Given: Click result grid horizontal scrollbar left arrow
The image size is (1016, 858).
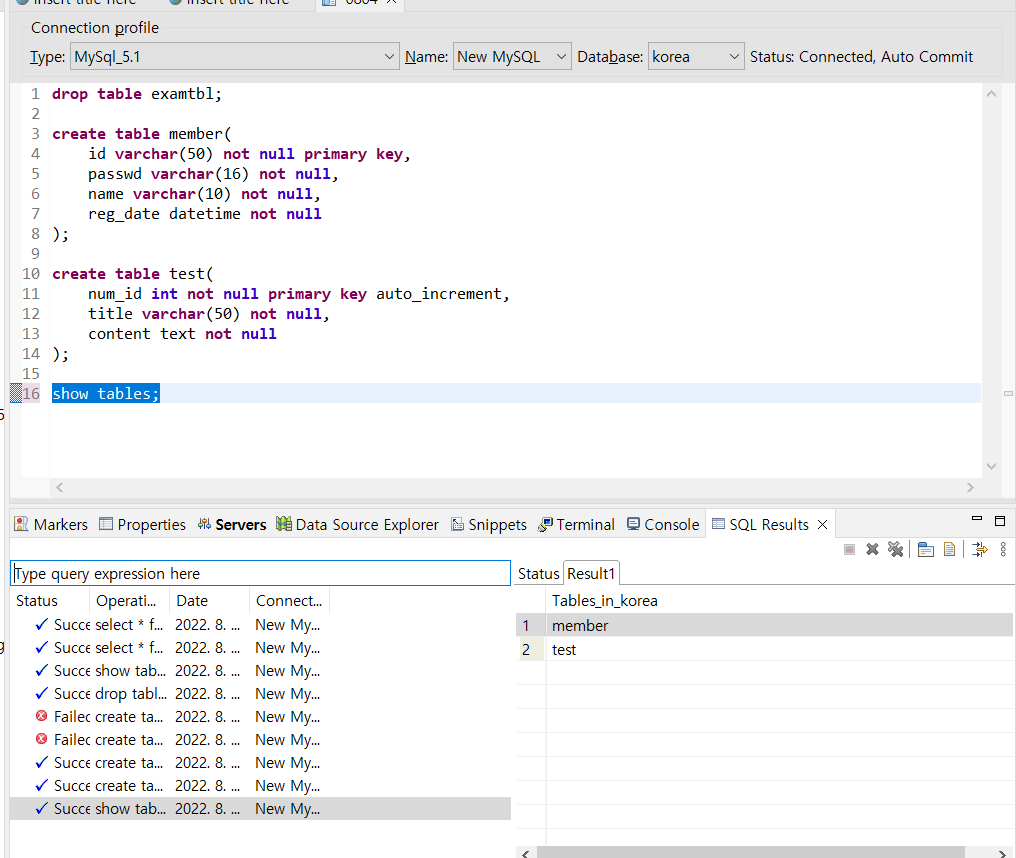Looking at the screenshot, I should (525, 853).
